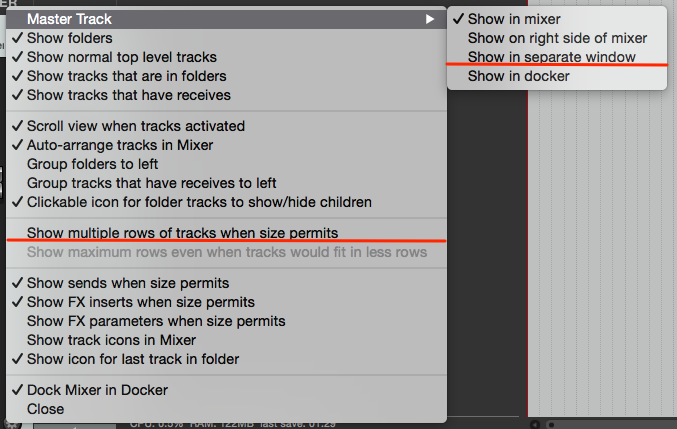677x429 pixels.
Task: Toggle Show FX inserts when size permits
Action: pos(140,302)
